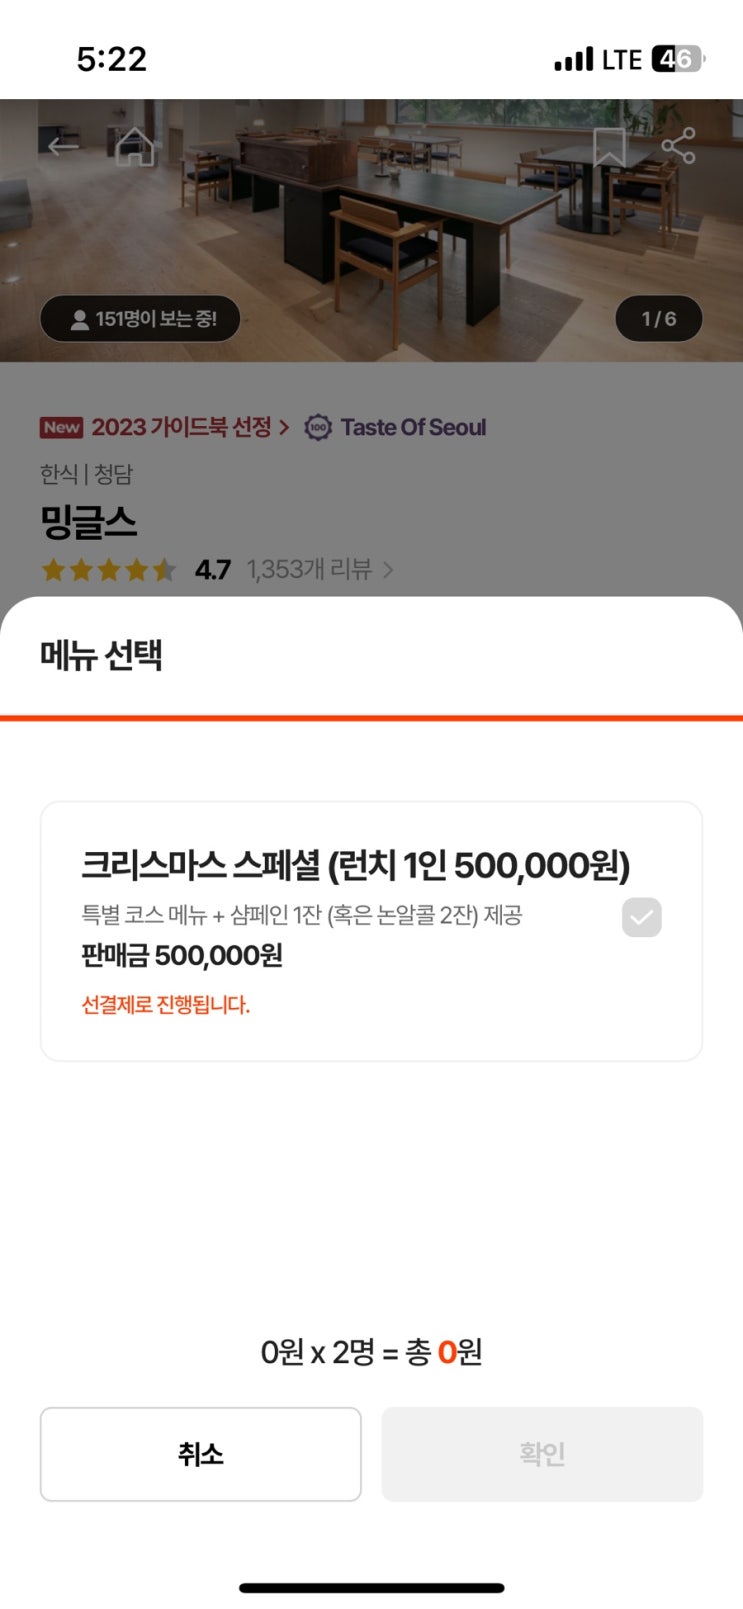Tap the person icon in viewers badge
Viewport: 743px width, 1609px height.
tap(80, 320)
